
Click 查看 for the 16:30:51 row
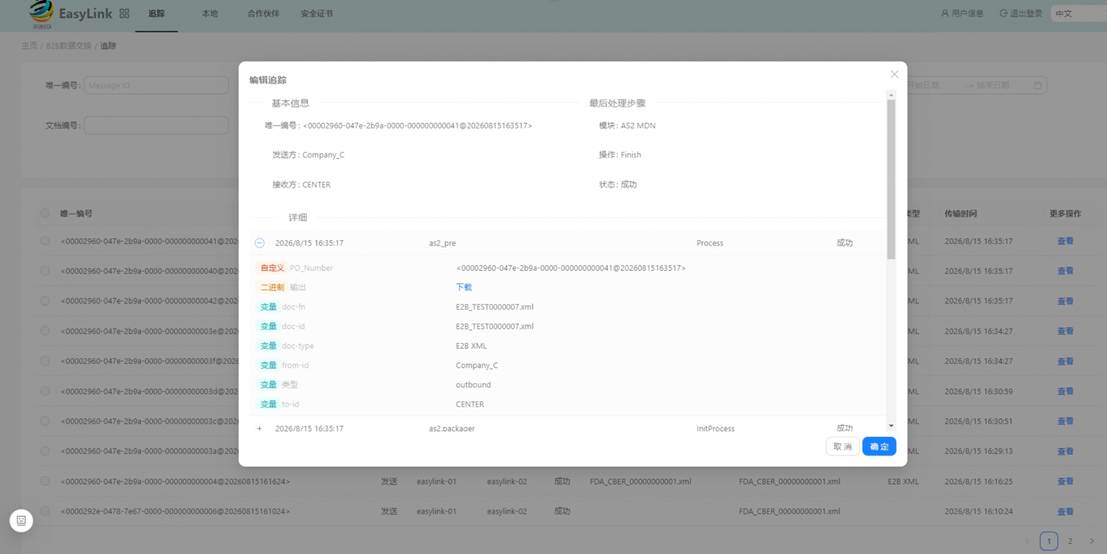1065,421
